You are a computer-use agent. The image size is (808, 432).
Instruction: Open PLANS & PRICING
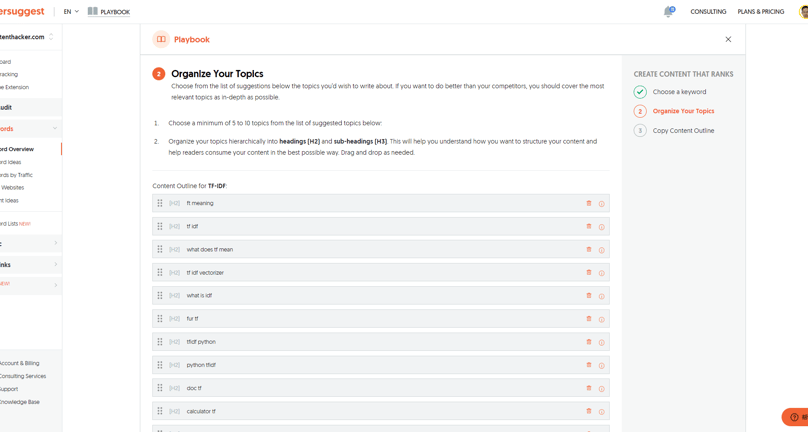[761, 11]
